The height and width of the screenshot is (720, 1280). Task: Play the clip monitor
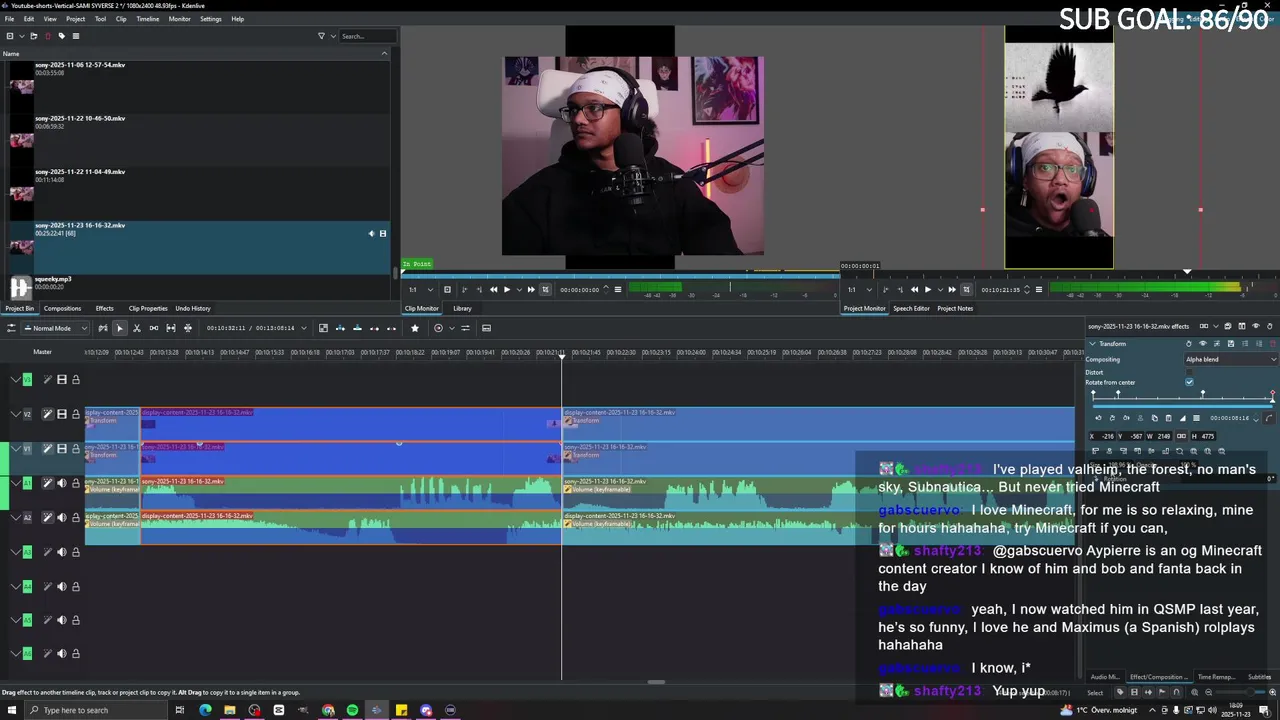(506, 290)
